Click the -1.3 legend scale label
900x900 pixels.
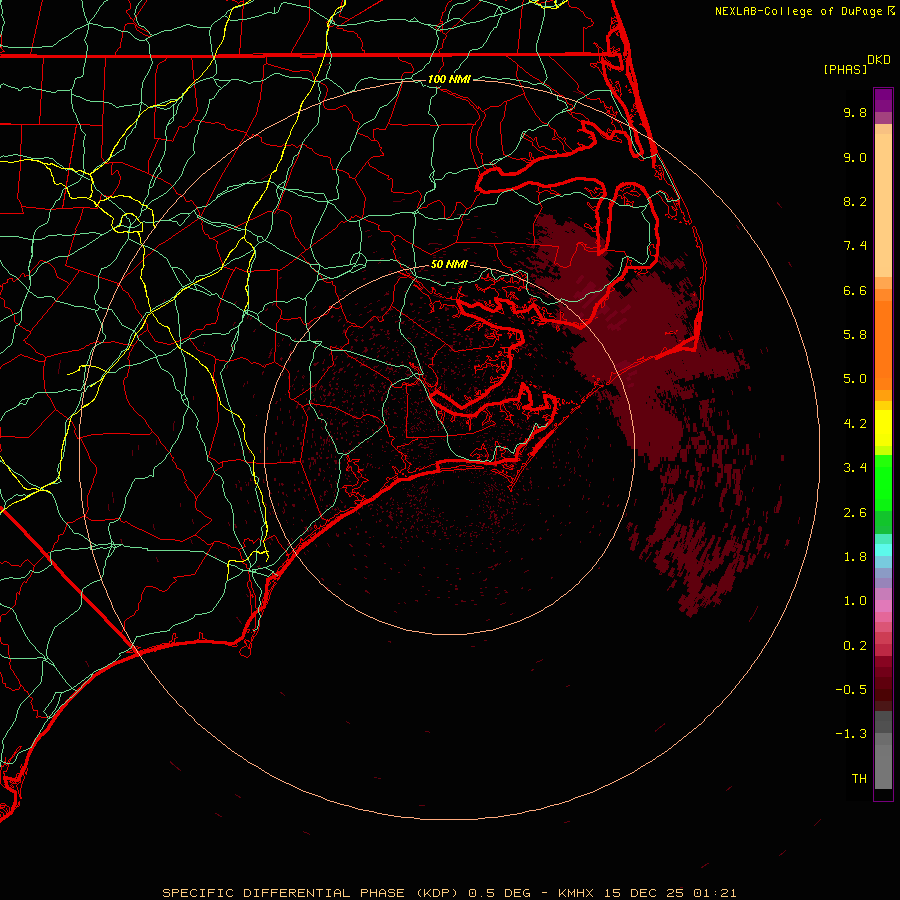(851, 734)
